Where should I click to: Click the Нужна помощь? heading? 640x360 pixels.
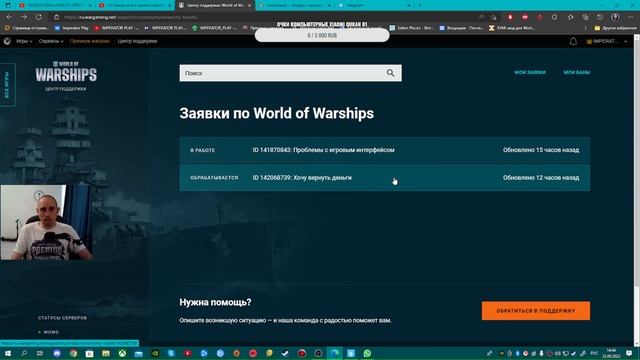point(215,302)
